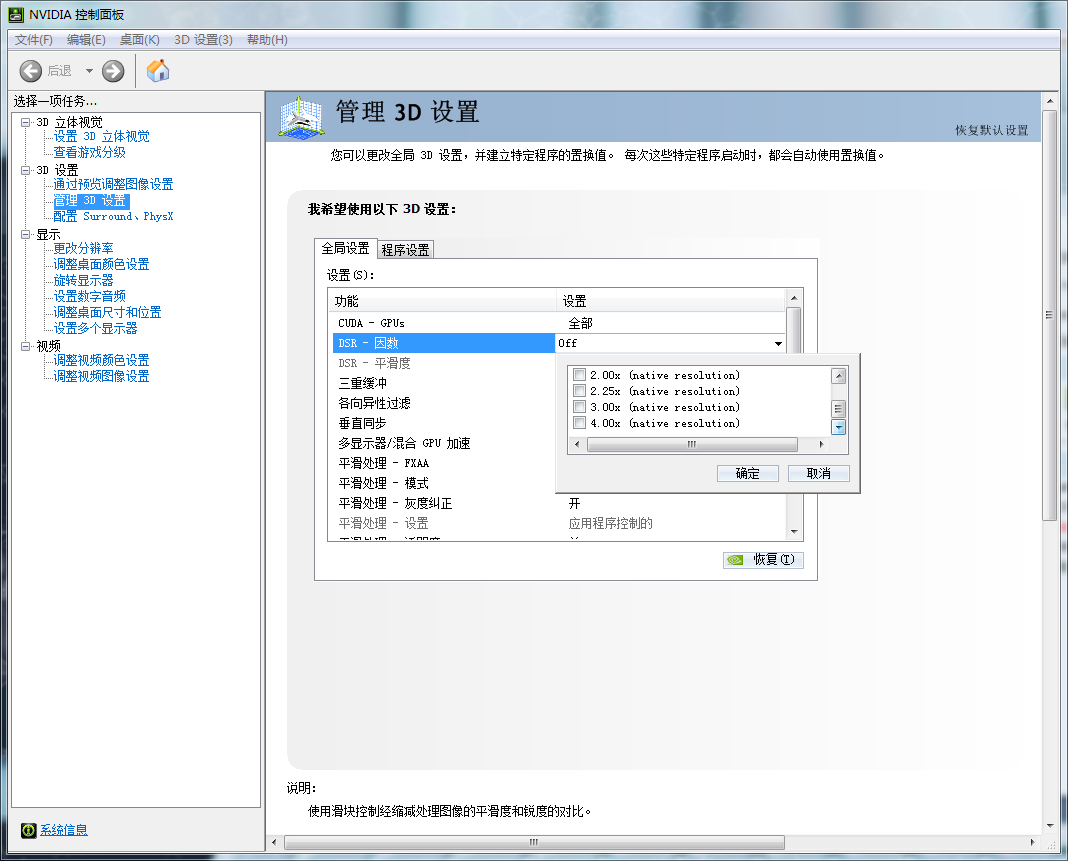The width and height of the screenshot is (1068, 861).
Task: Select the 平滑处理 - 模式 row
Action: pyautogui.click(x=443, y=483)
